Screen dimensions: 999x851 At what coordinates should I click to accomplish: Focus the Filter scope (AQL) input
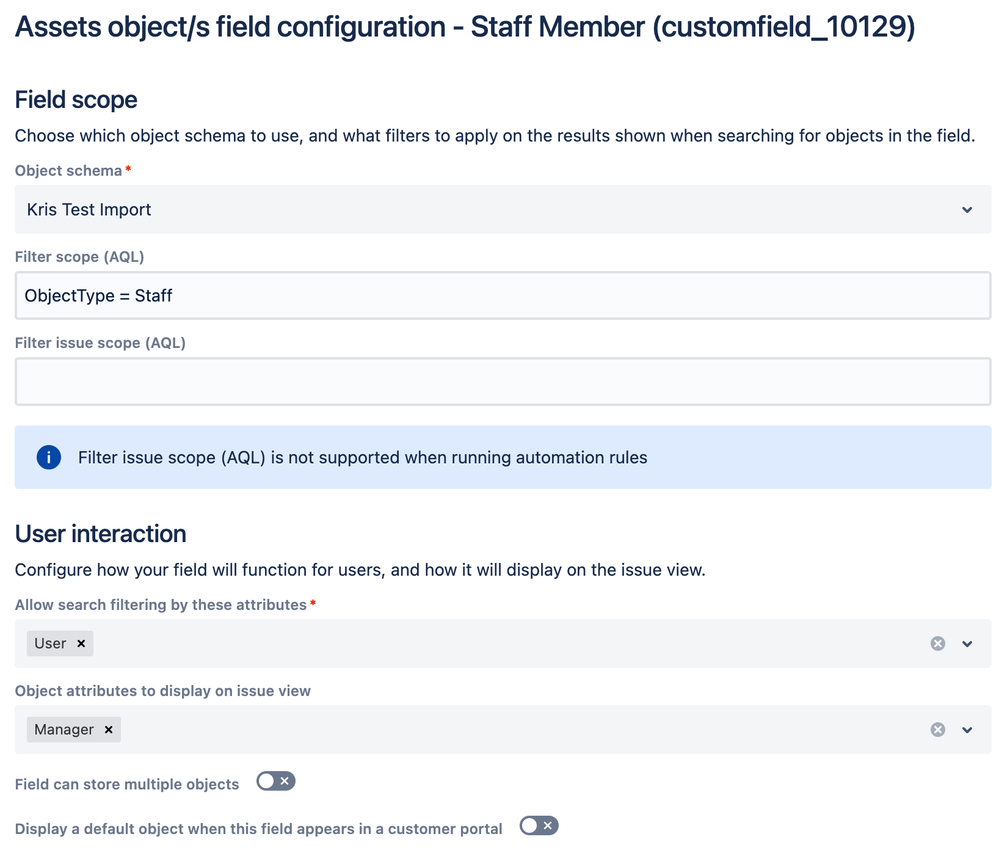click(x=503, y=296)
